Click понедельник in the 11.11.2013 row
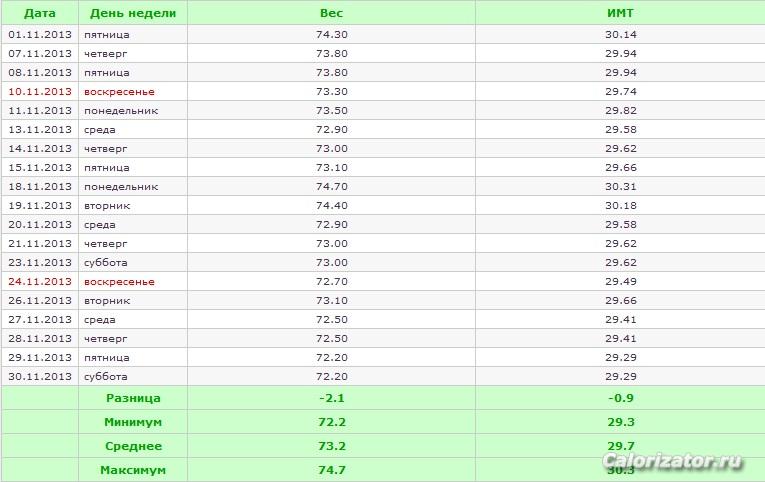This screenshot has width=765, height=482. pos(121,111)
